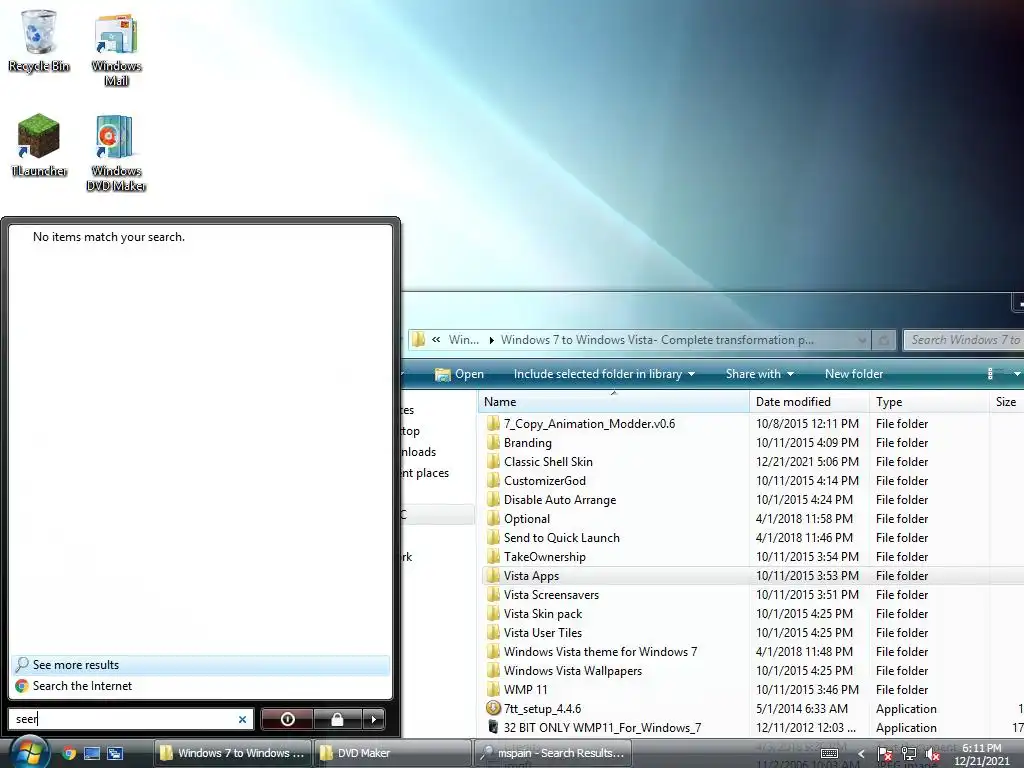Viewport: 1024px width, 768px height.
Task: Select the Optional folder icon
Action: [x=493, y=519]
